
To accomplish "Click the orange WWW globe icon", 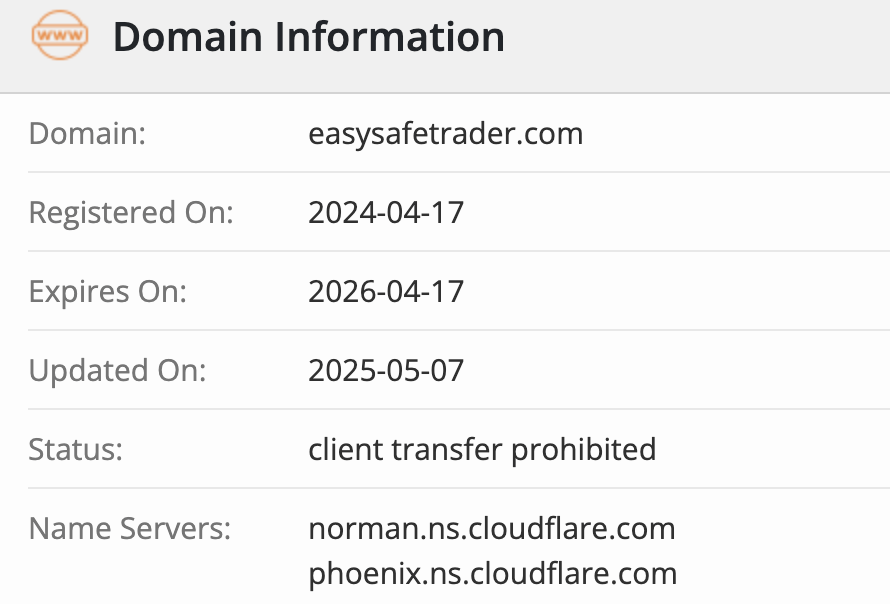I will 60,37.
